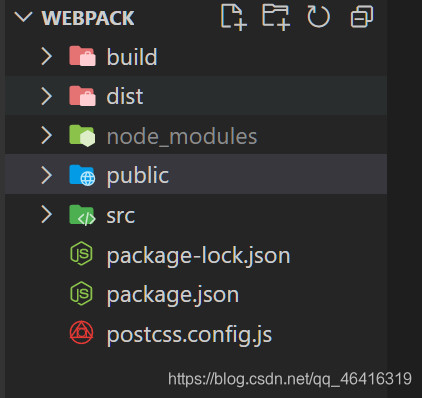Click the green node_modules folder icon

click(x=82, y=136)
